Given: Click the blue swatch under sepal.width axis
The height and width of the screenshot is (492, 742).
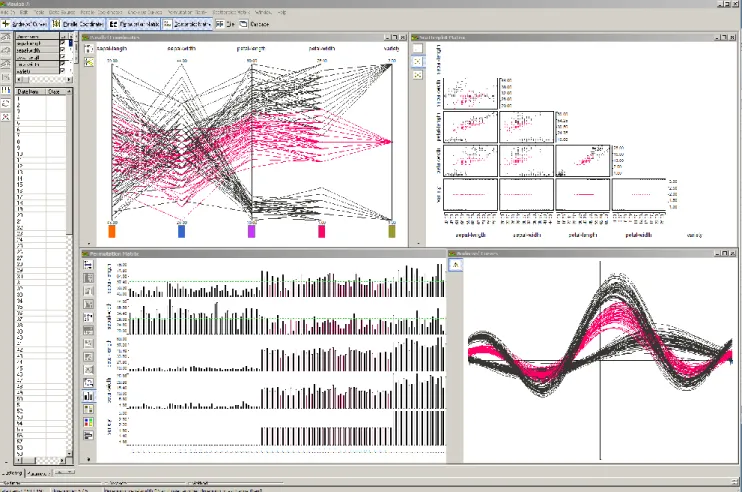Looking at the screenshot, I should [x=181, y=231].
